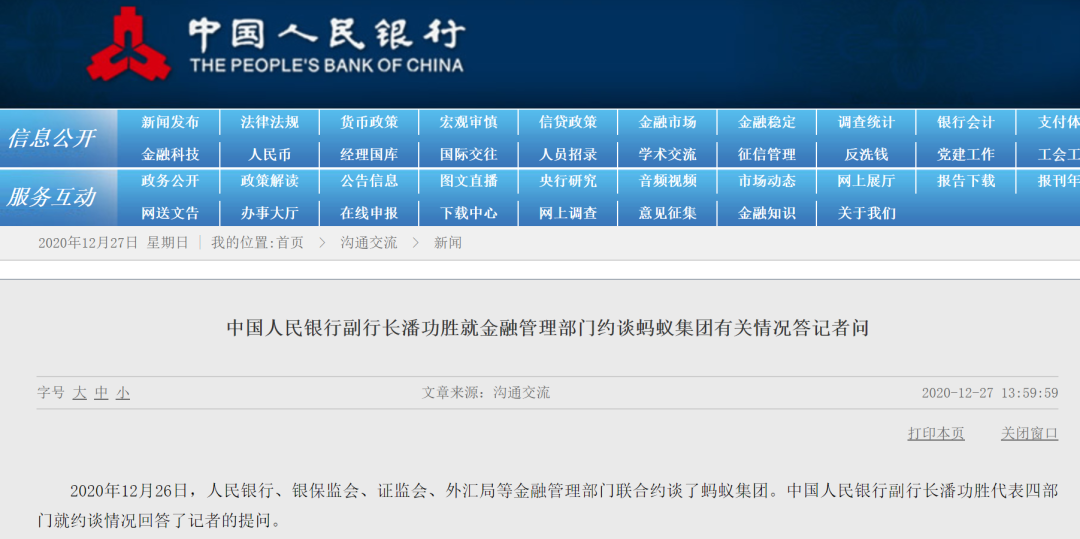Select the 新闻 breadcrumb item
The height and width of the screenshot is (539, 1080).
tap(448, 242)
